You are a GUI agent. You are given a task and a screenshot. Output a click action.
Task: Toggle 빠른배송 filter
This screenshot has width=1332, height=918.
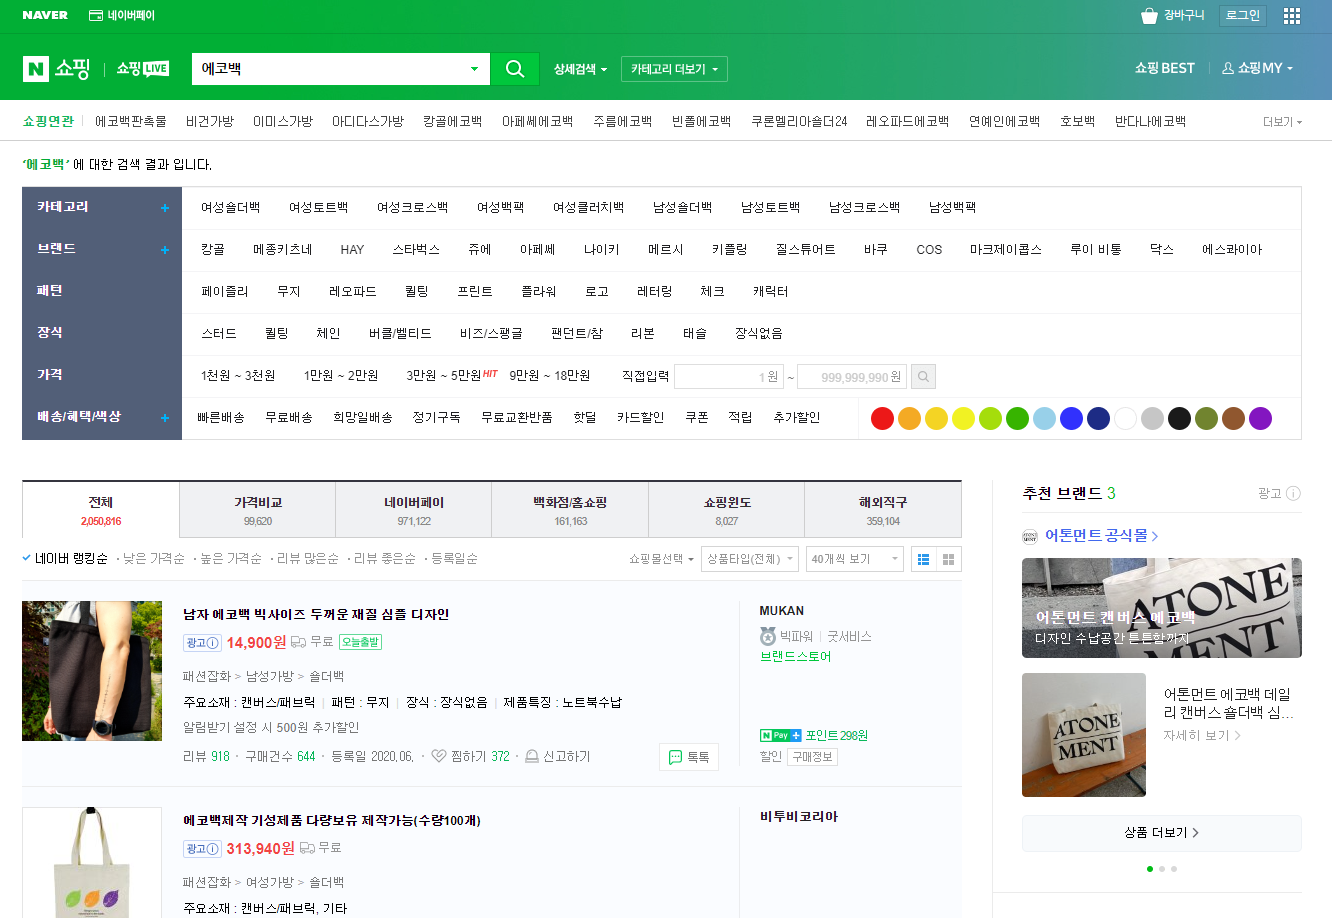pos(221,418)
